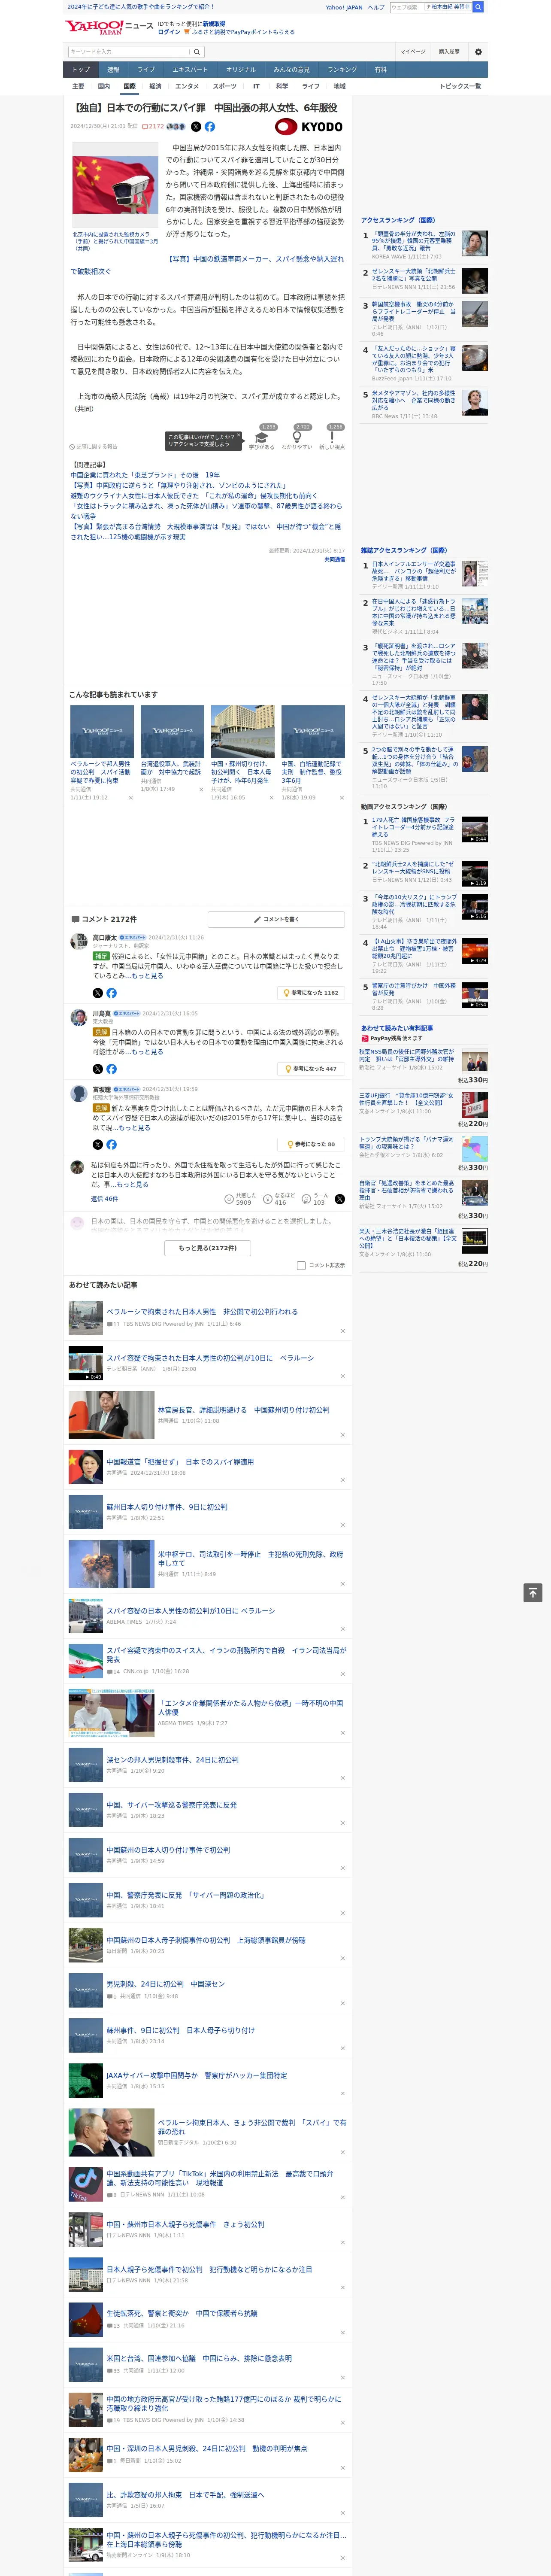Open 購入履歴 link in header
The image size is (551, 2576).
(x=449, y=52)
